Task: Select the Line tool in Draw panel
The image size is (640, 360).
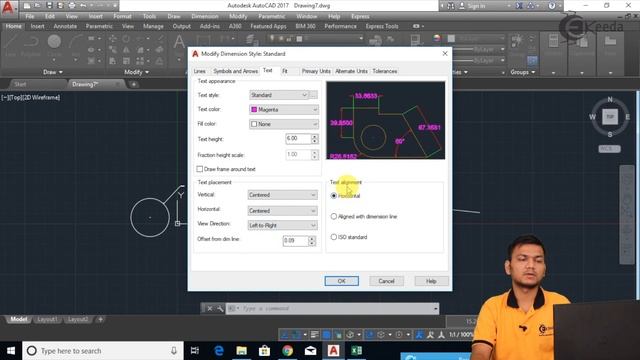Action: (x=11, y=45)
